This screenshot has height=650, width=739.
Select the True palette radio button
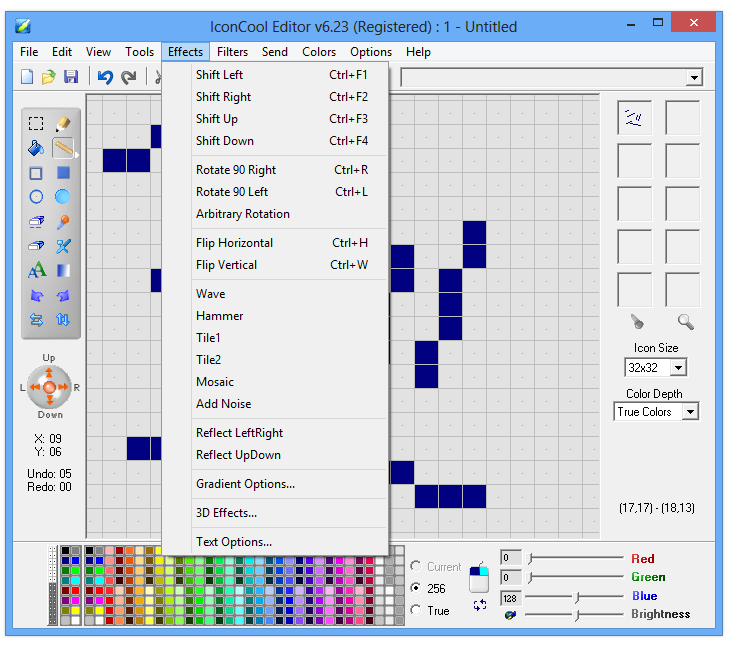[x=416, y=610]
